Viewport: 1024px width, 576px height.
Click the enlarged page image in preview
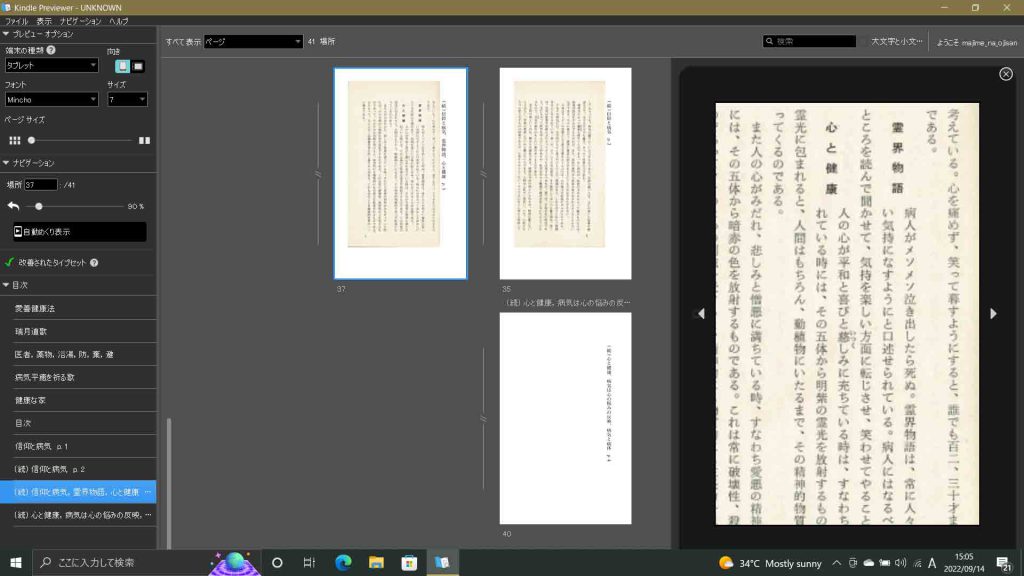[847, 313]
